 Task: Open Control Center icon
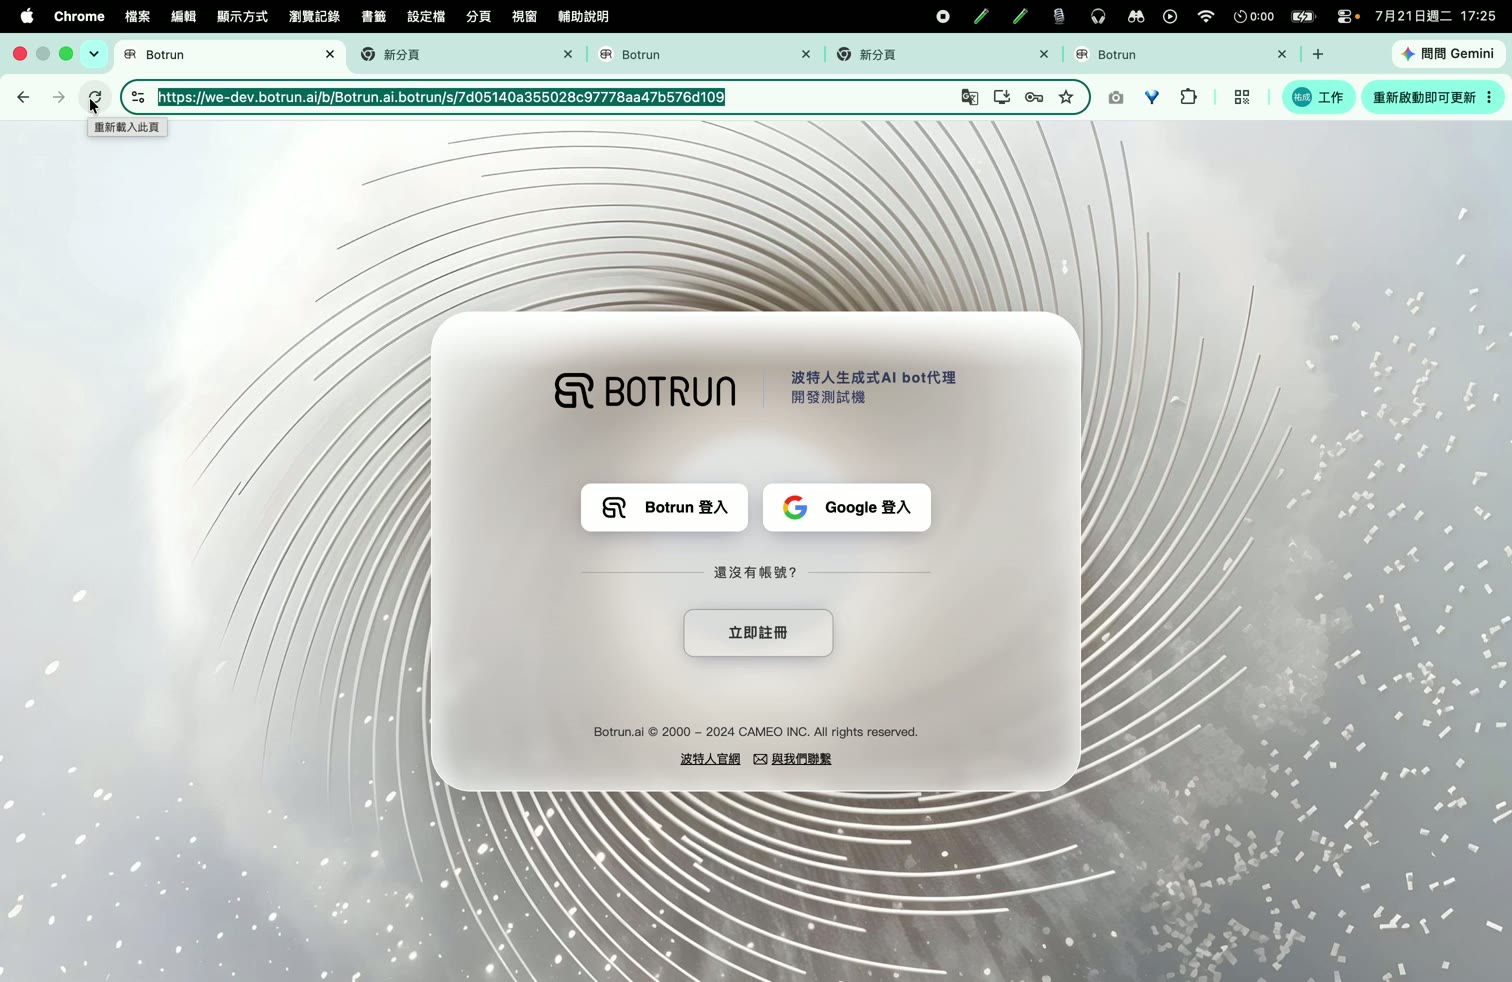1347,16
